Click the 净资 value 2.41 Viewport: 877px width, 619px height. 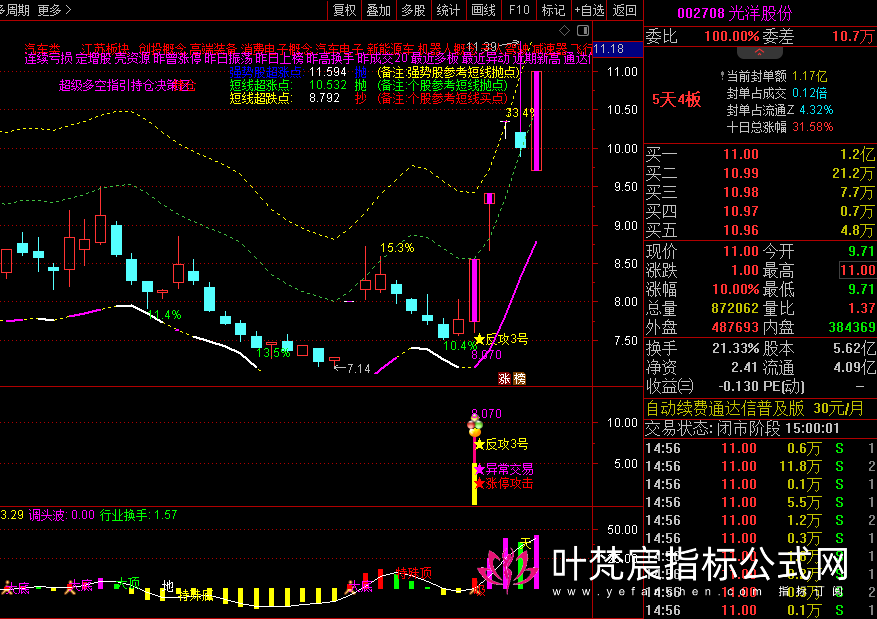[x=745, y=368]
